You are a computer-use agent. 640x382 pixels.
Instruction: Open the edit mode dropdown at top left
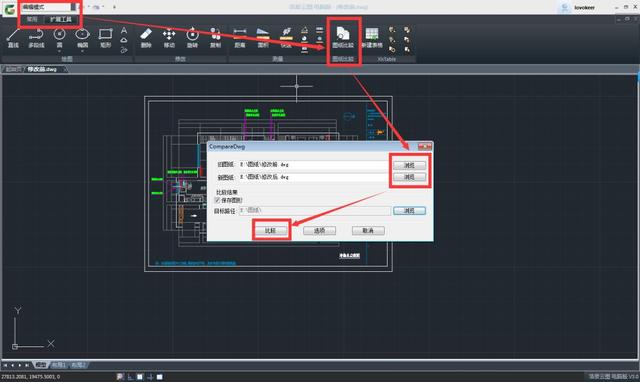point(73,7)
